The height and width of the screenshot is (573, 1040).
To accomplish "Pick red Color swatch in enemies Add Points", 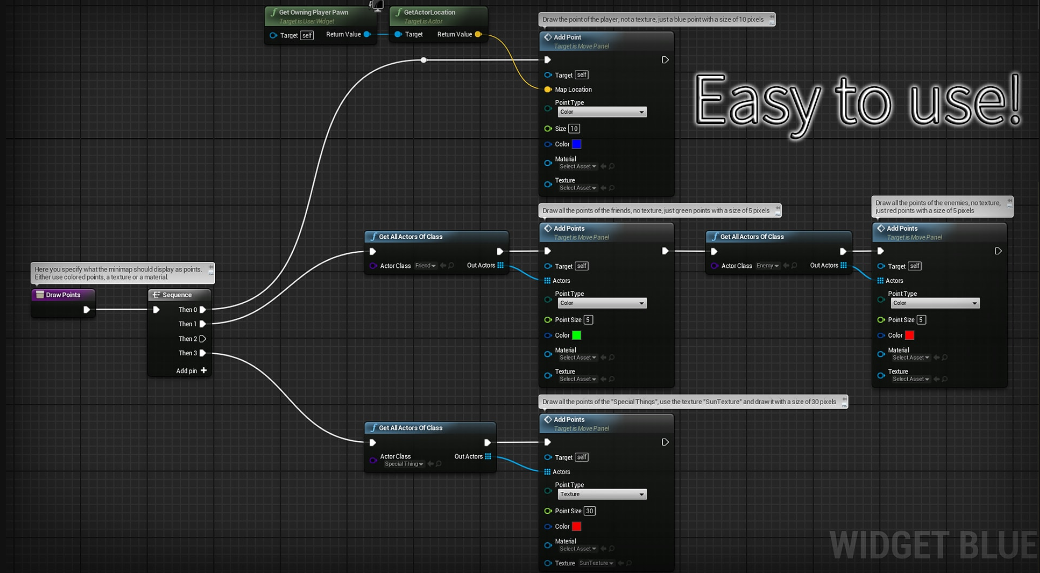I will tap(909, 335).
